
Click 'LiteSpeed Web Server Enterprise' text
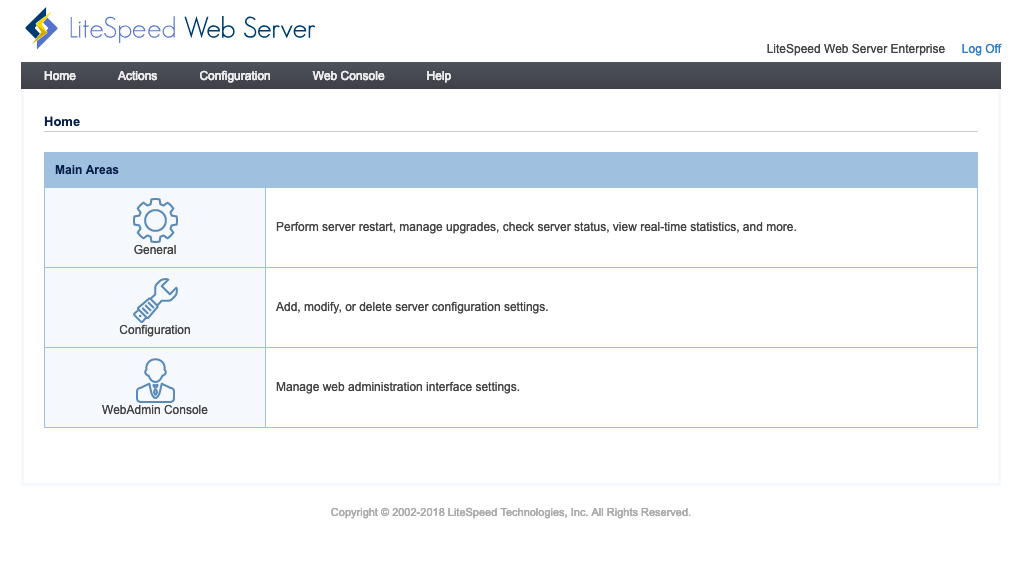click(x=855, y=49)
